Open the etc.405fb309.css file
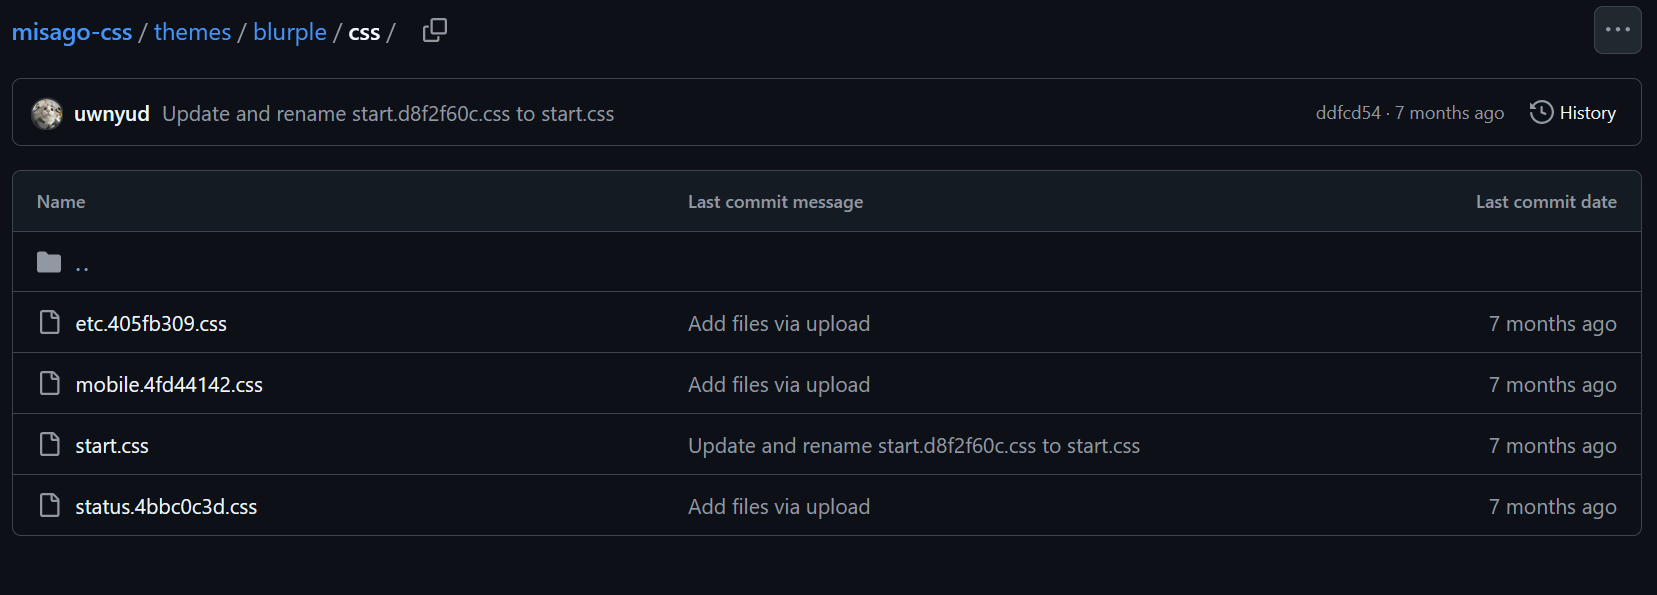 pyautogui.click(x=151, y=324)
